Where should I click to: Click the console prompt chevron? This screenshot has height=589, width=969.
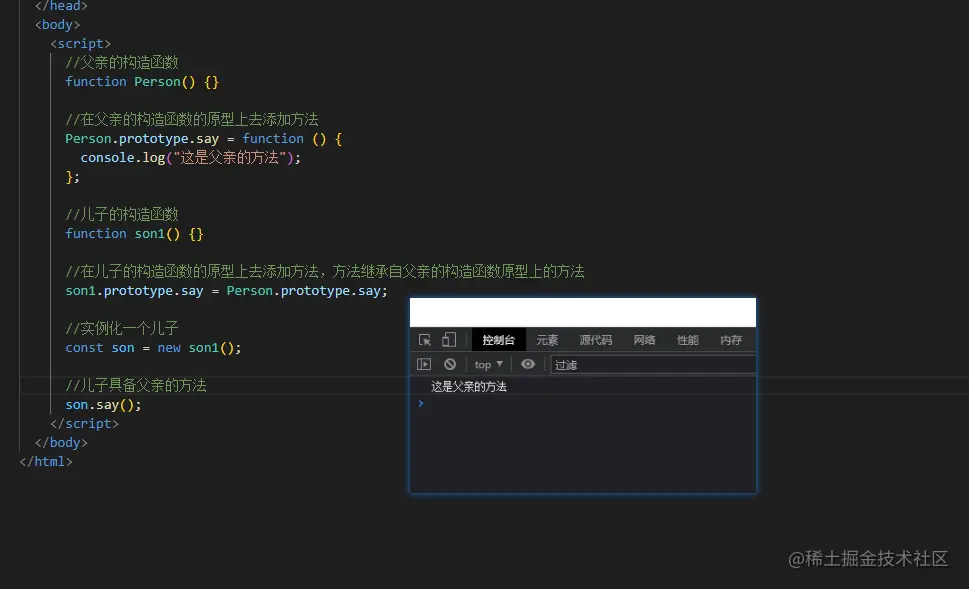(421, 403)
